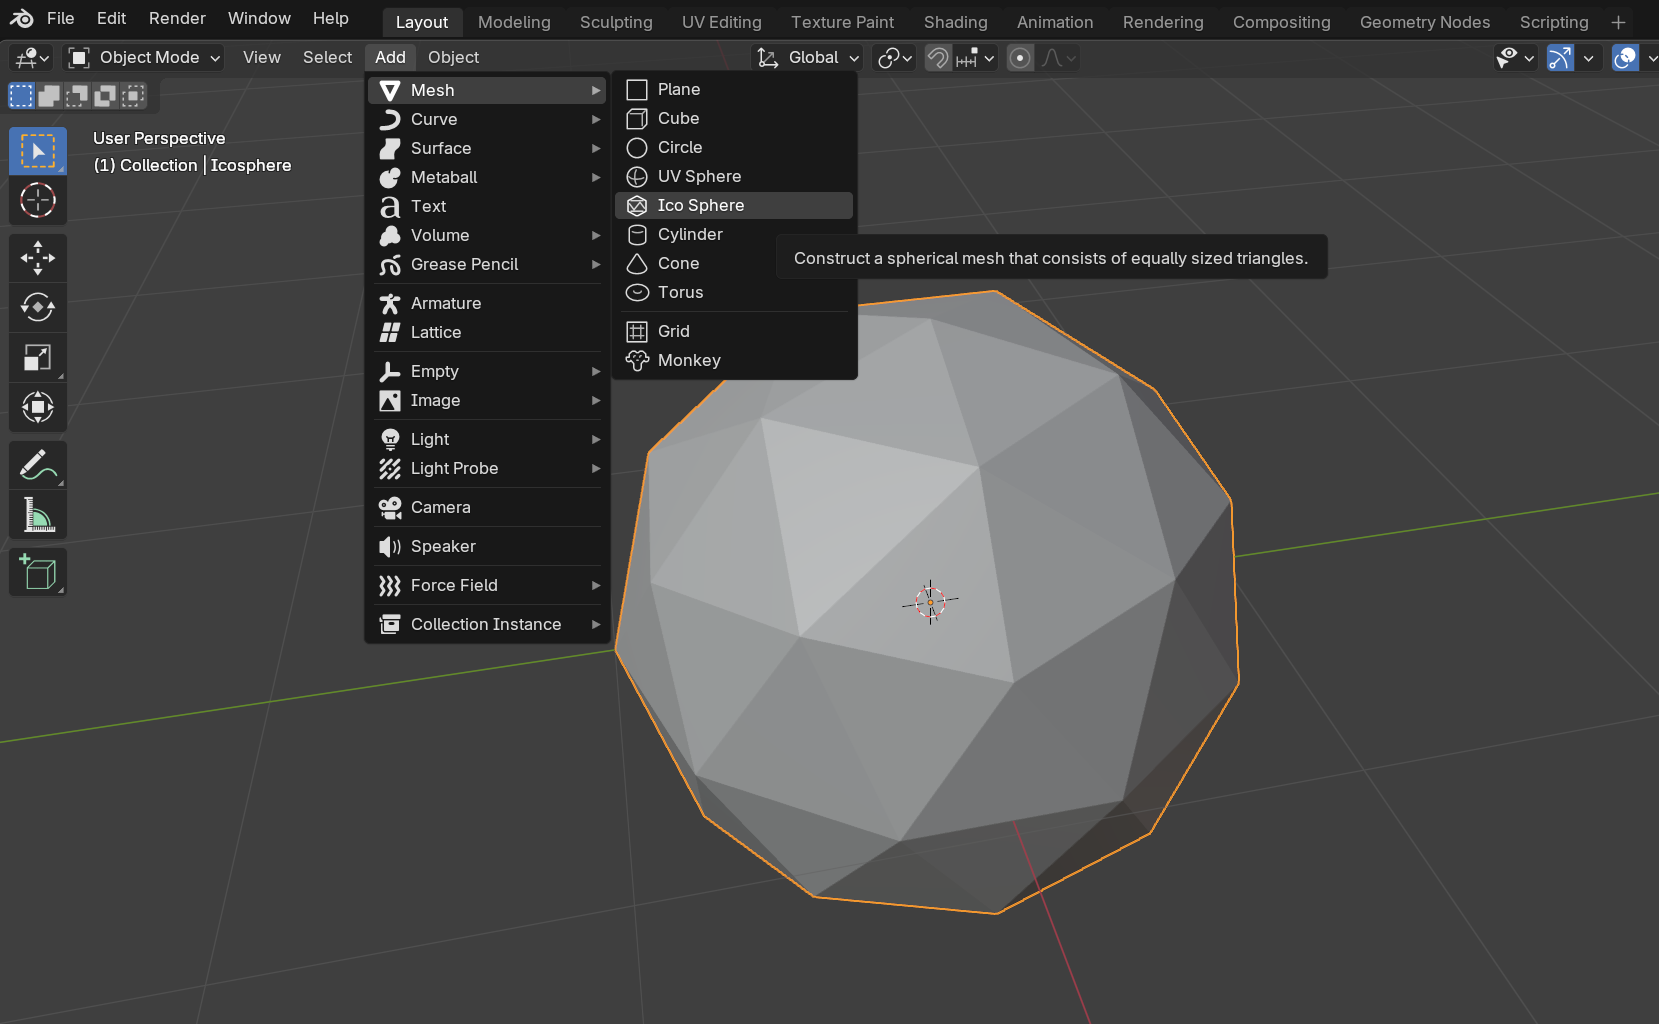Screen dimensions: 1659x1024
Task: Open the Window menu
Action: click(x=259, y=19)
